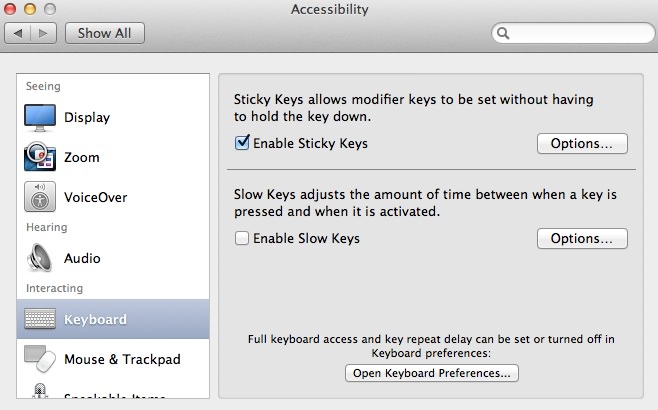Choose the Audio label in the list

tap(82, 258)
